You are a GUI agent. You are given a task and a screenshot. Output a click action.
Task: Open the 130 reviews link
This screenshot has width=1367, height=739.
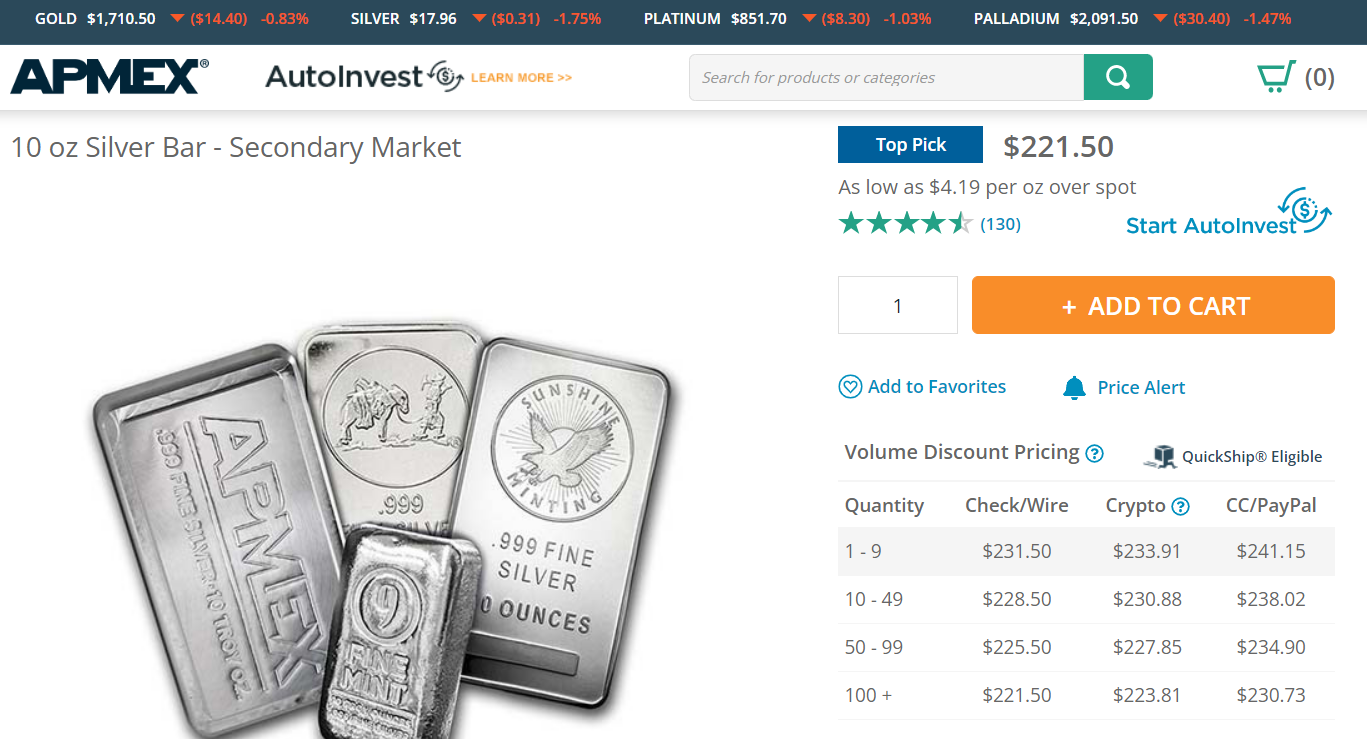[x=1000, y=224]
